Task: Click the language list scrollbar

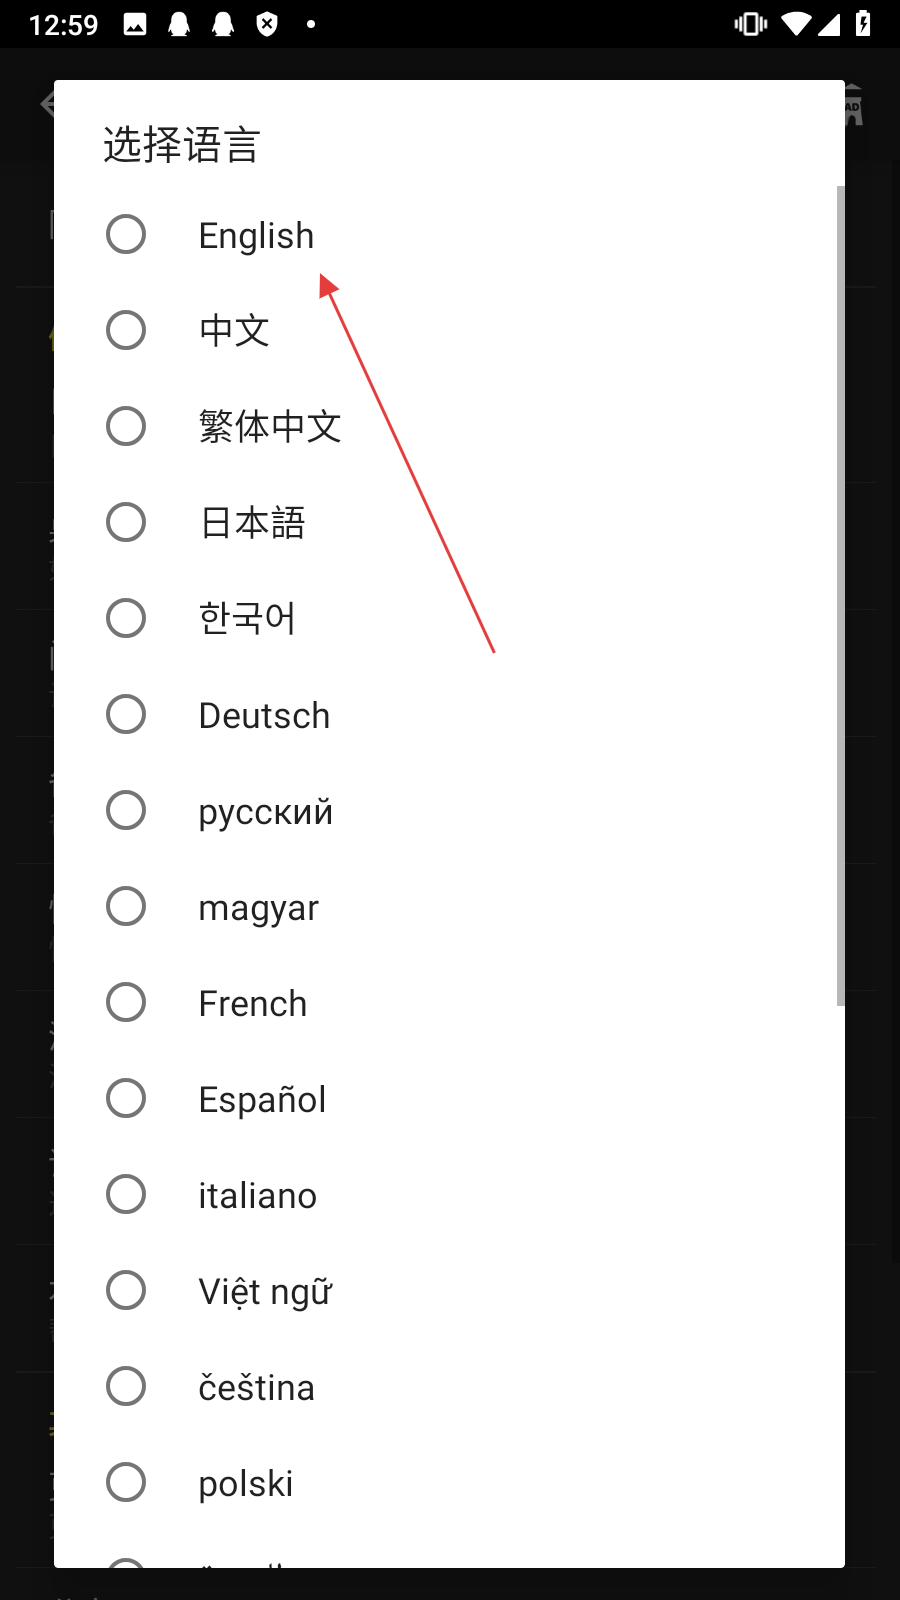Action: [x=840, y=595]
